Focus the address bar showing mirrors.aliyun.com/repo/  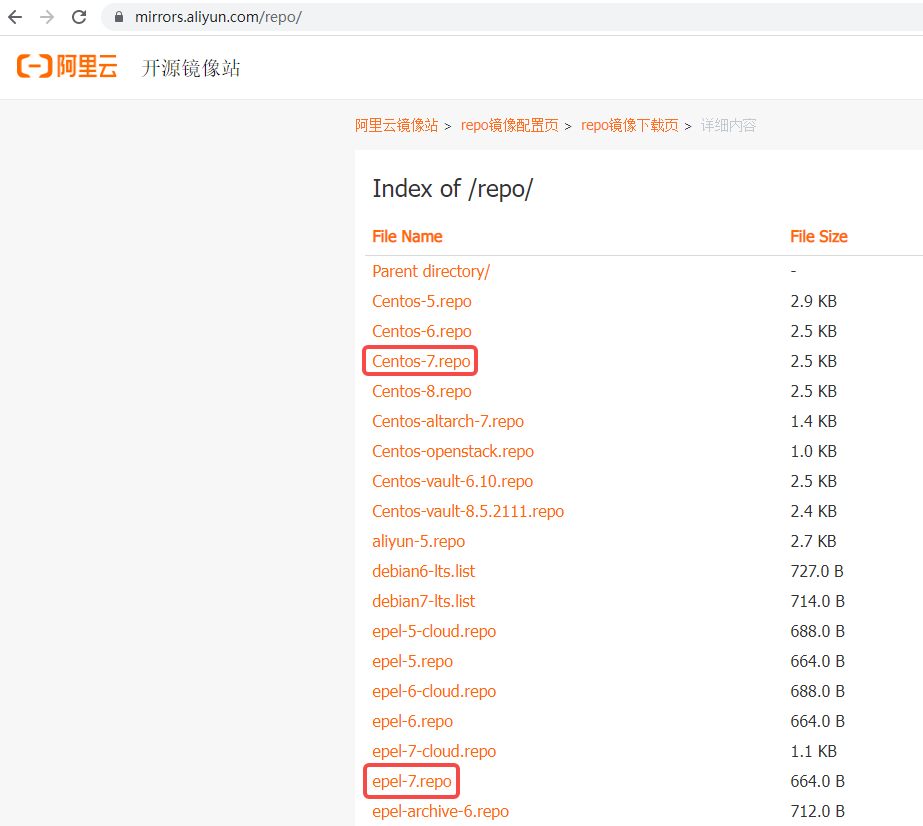coord(512,17)
